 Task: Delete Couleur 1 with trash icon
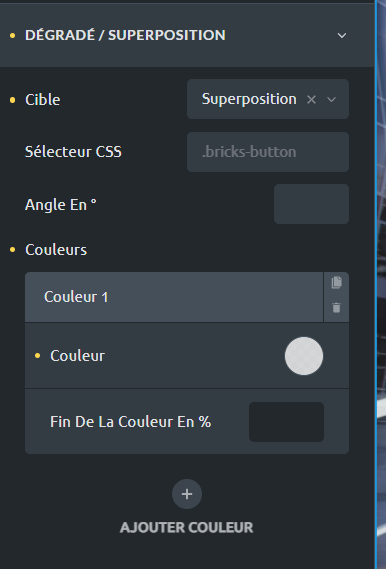(336, 307)
